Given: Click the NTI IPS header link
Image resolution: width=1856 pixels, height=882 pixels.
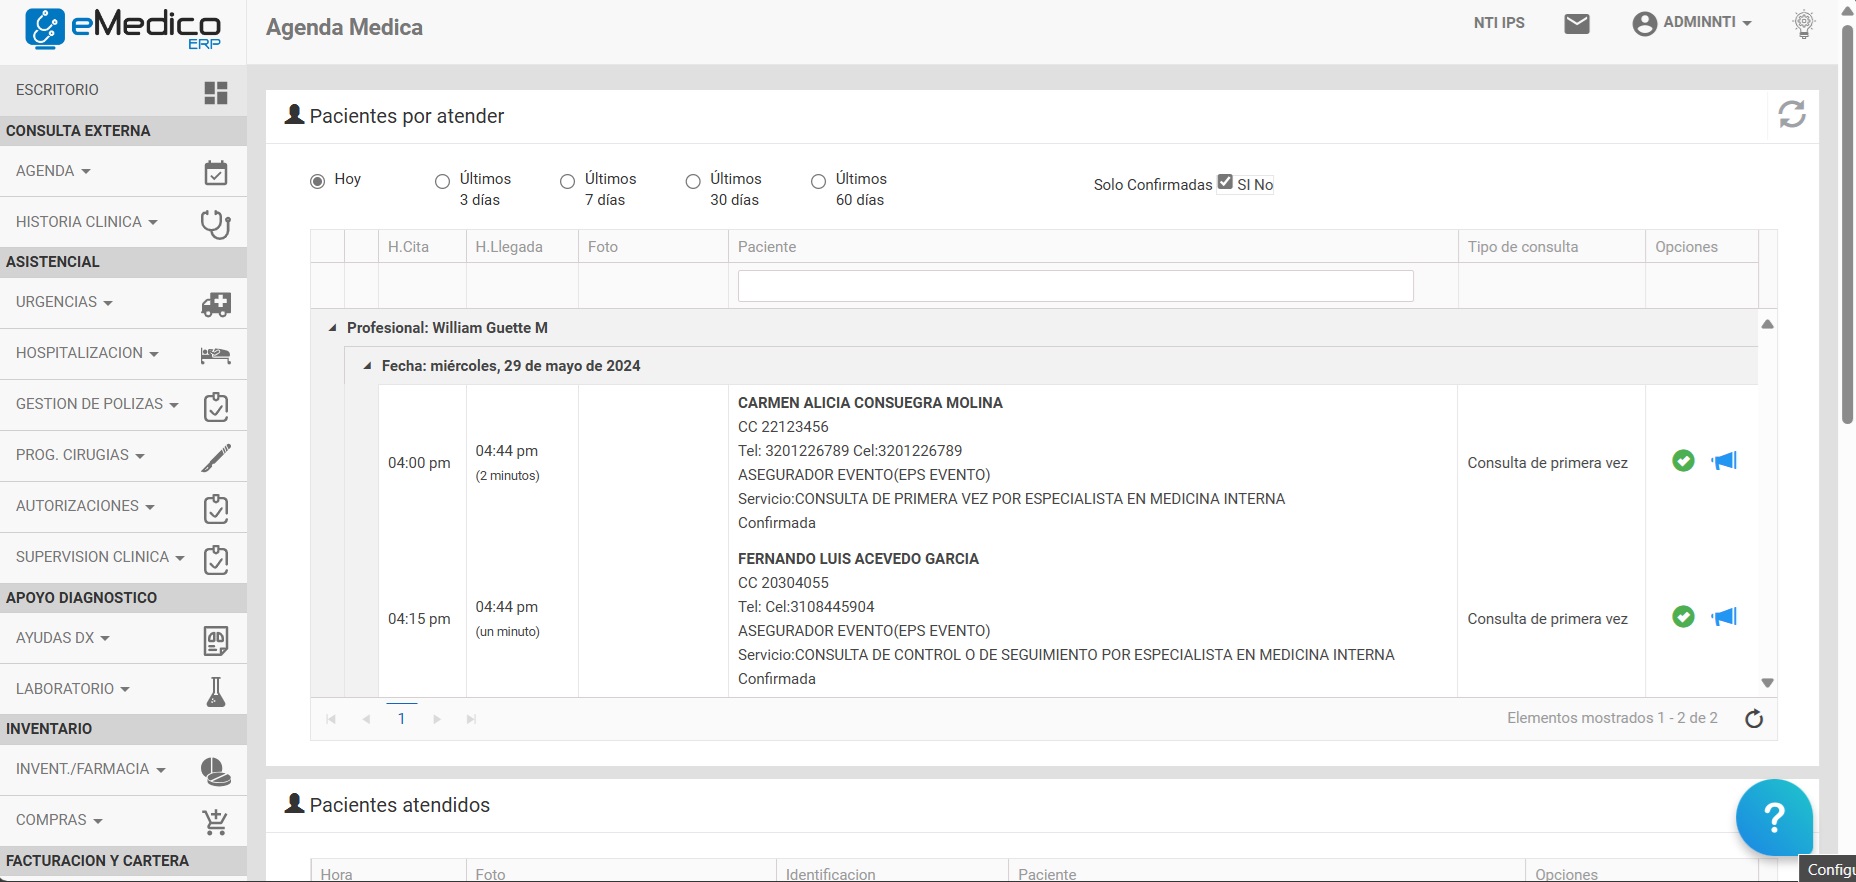Looking at the screenshot, I should point(1499,22).
